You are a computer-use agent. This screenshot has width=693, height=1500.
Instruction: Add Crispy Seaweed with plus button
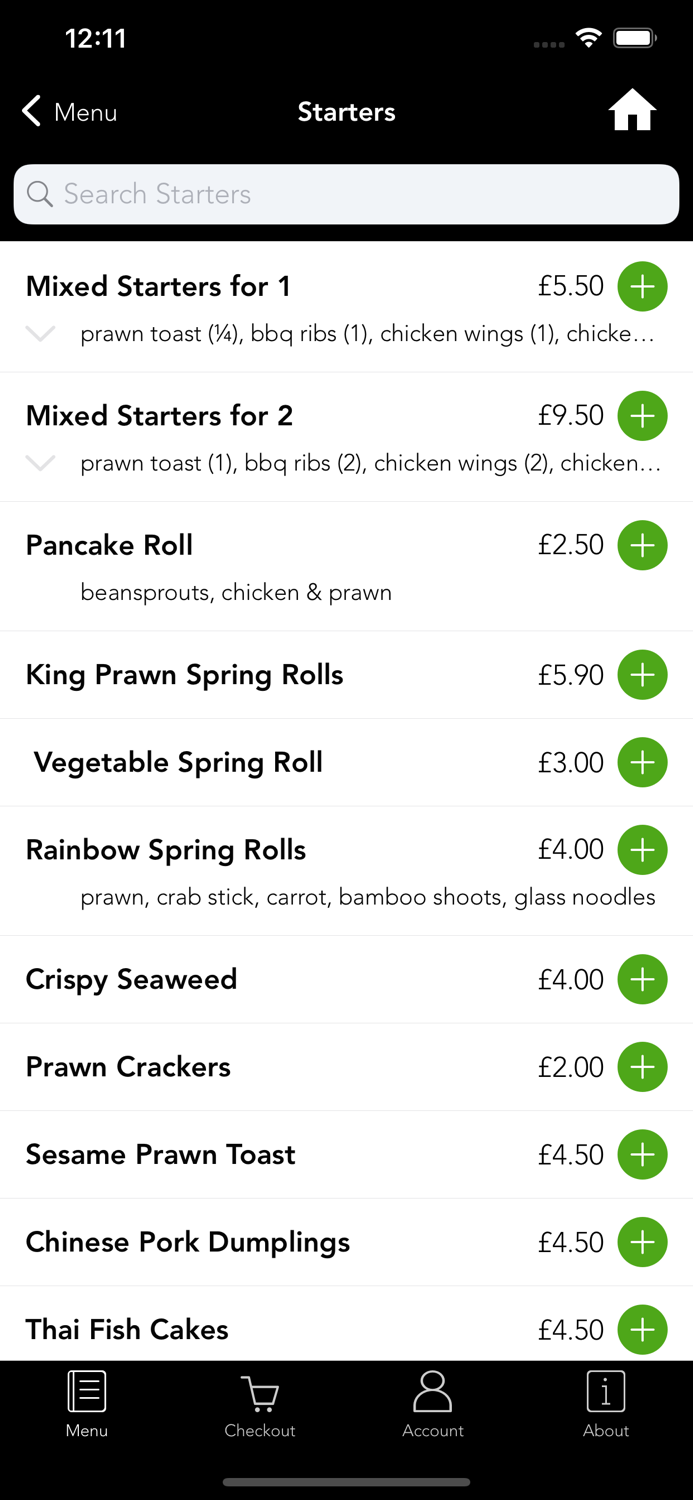pos(642,979)
